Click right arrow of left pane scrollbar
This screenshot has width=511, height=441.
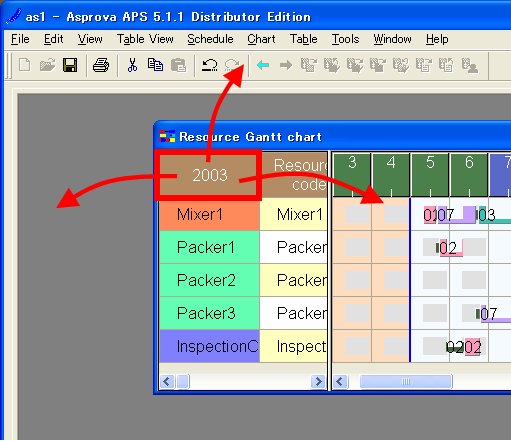(318, 381)
